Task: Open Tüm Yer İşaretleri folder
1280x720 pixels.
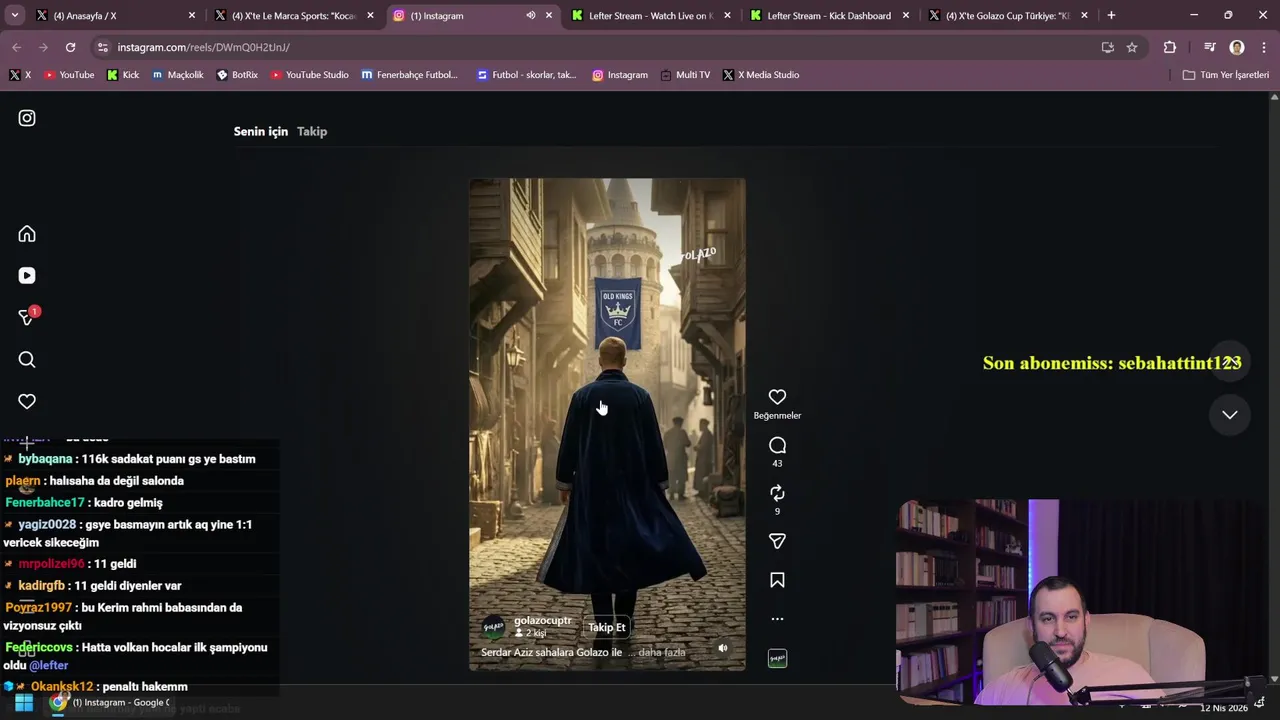Action: coord(1226,75)
